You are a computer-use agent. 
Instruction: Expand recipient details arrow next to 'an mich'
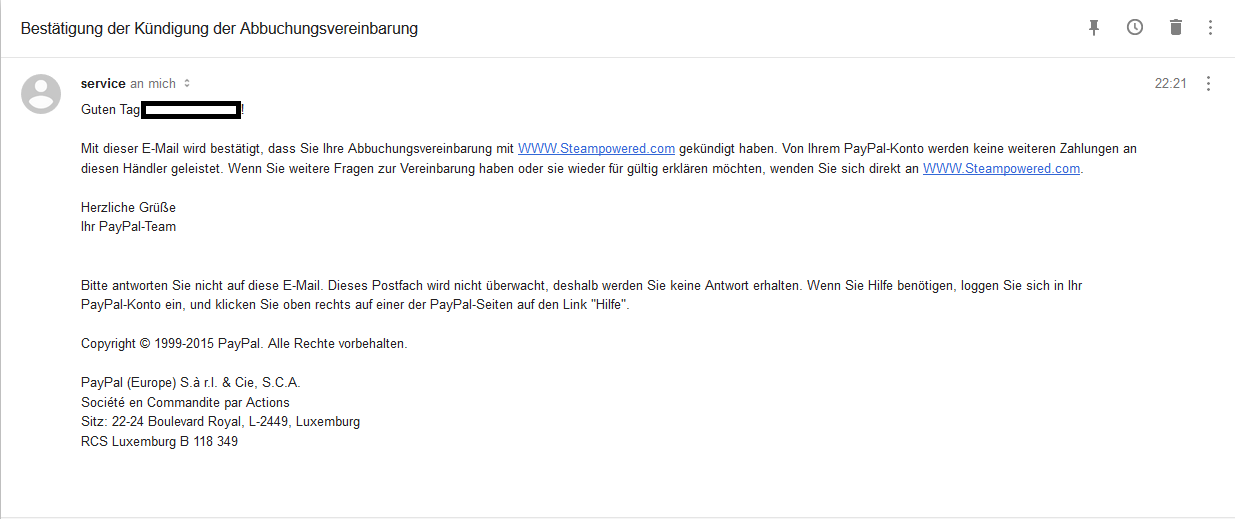(187, 84)
